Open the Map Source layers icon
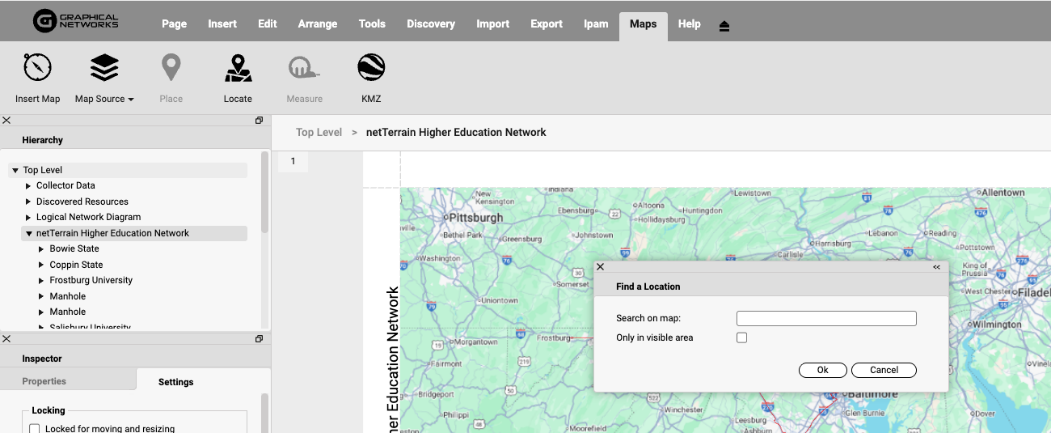This screenshot has height=433, width=1051. 104,68
